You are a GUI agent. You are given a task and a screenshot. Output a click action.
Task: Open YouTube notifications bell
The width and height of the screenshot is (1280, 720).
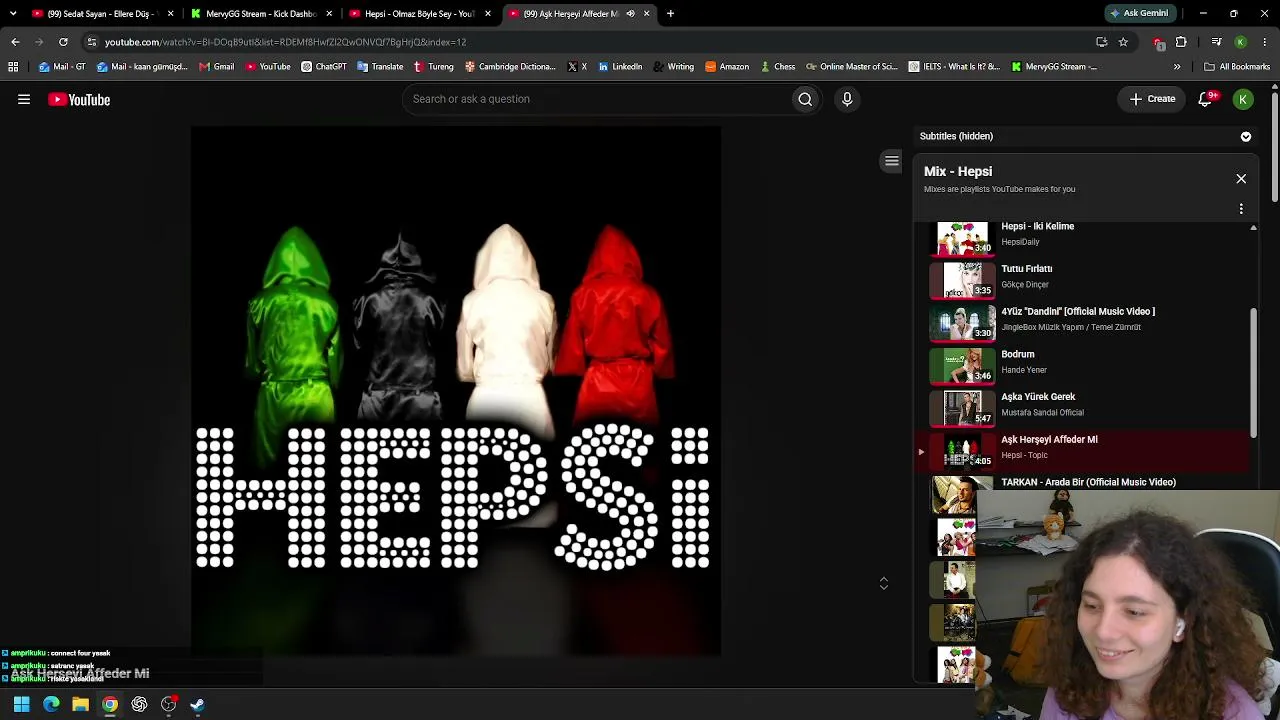1206,99
